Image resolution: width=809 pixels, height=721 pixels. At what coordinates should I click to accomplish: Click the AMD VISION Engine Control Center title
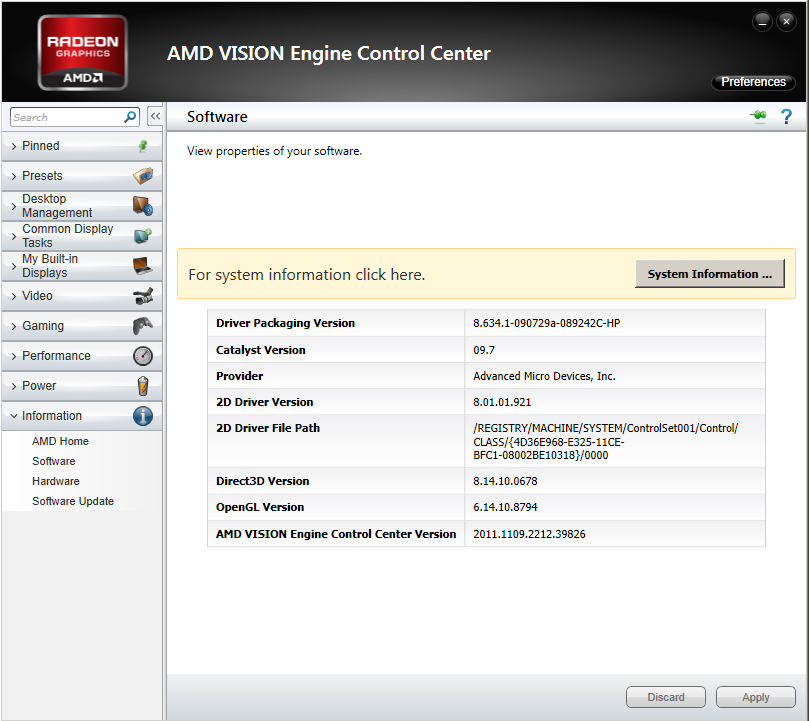coord(329,53)
